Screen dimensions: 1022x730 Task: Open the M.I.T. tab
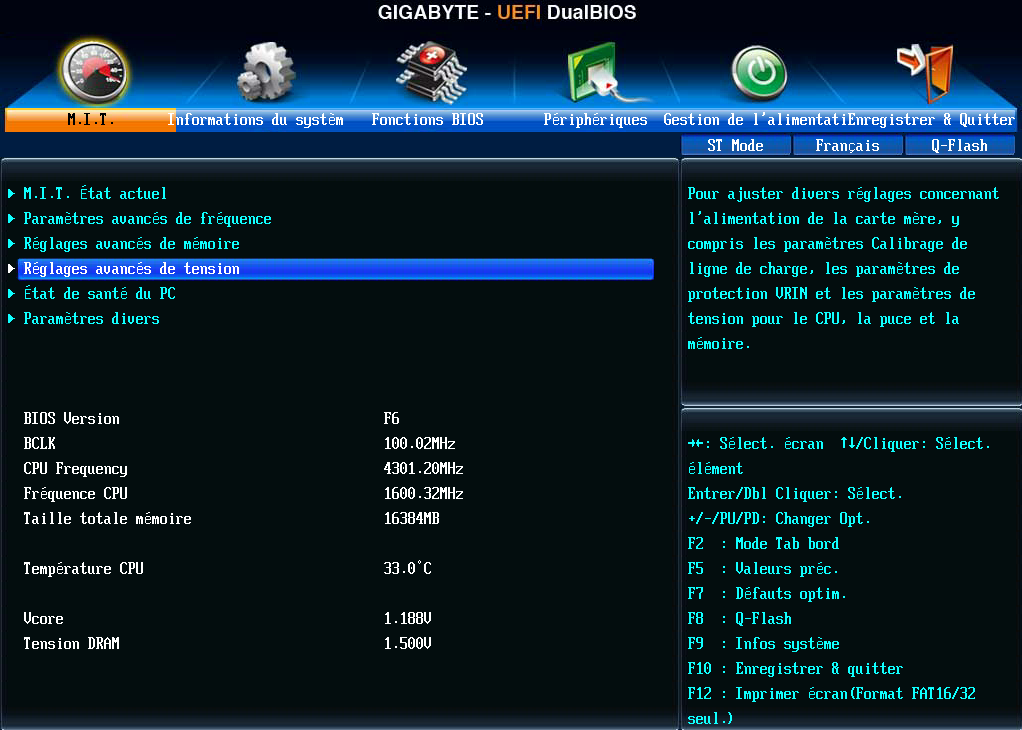point(91,120)
